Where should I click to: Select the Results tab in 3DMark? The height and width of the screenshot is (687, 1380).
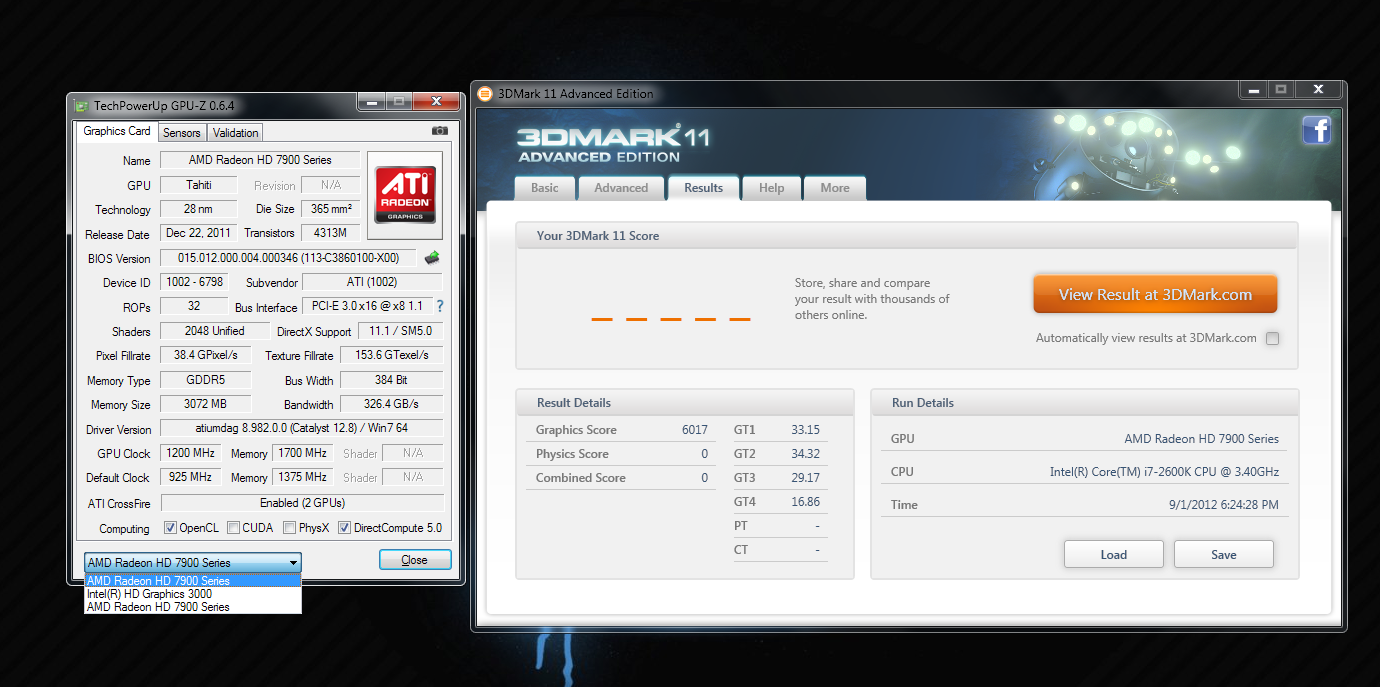703,188
